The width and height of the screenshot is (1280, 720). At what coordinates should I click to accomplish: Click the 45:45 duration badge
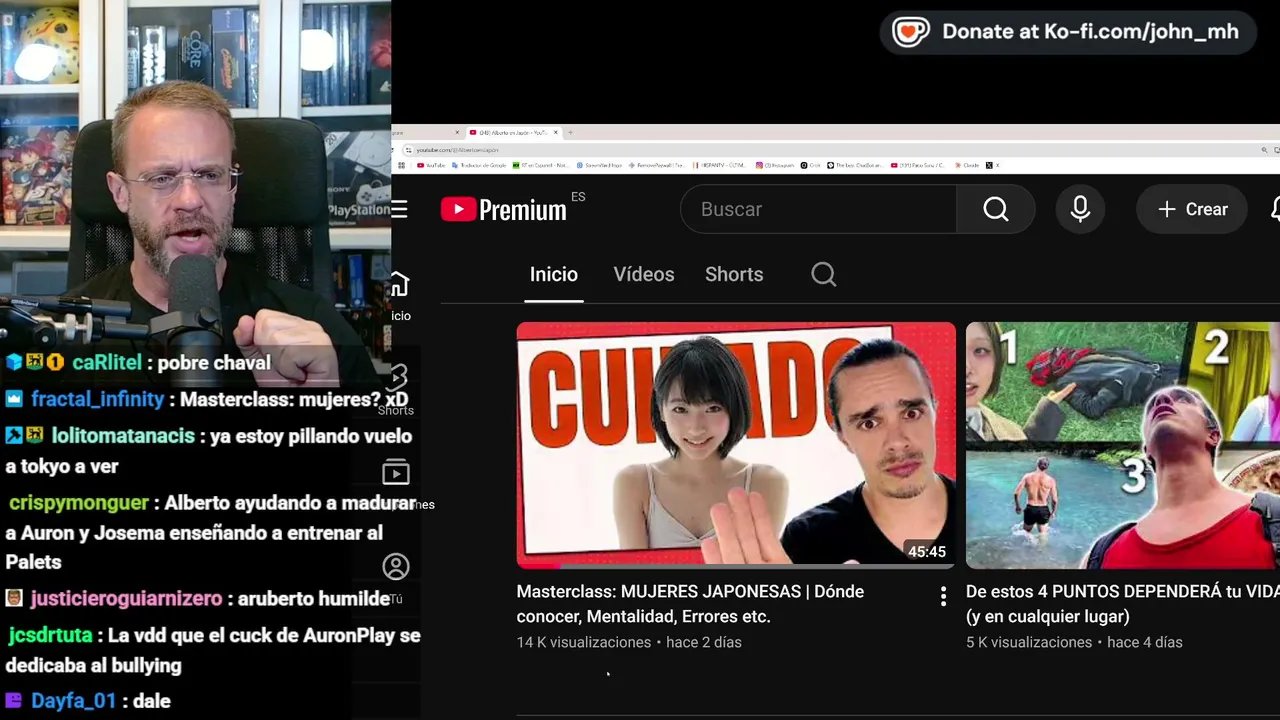[926, 552]
